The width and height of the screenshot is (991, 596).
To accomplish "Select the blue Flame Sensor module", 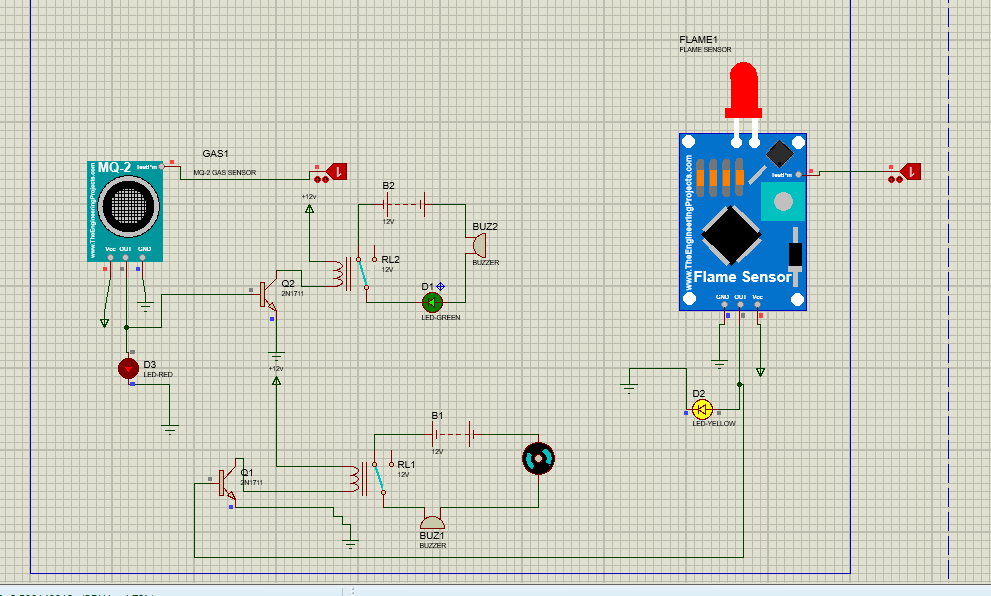I will tap(743, 222).
